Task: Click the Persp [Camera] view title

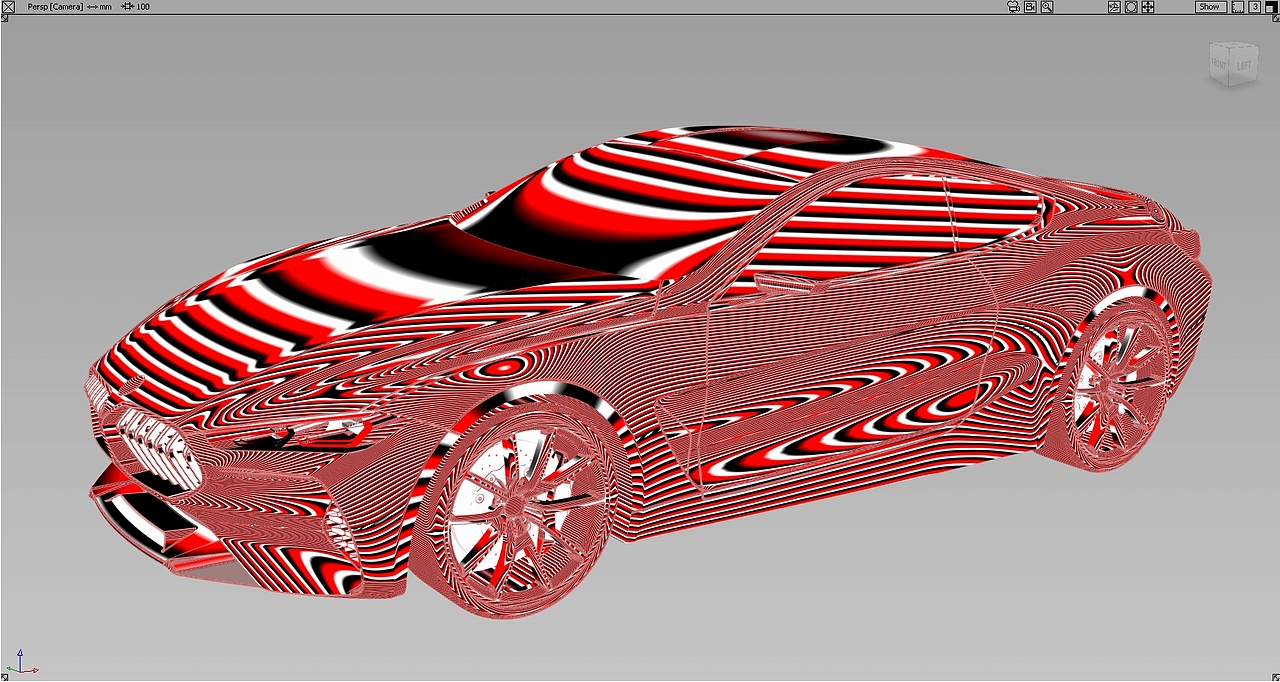Action: click(56, 7)
